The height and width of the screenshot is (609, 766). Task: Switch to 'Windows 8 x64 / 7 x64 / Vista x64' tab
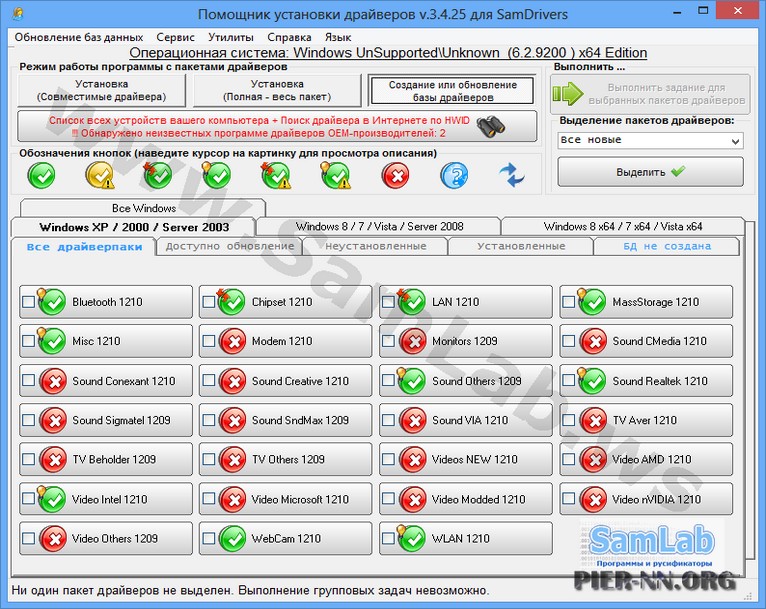(623, 227)
